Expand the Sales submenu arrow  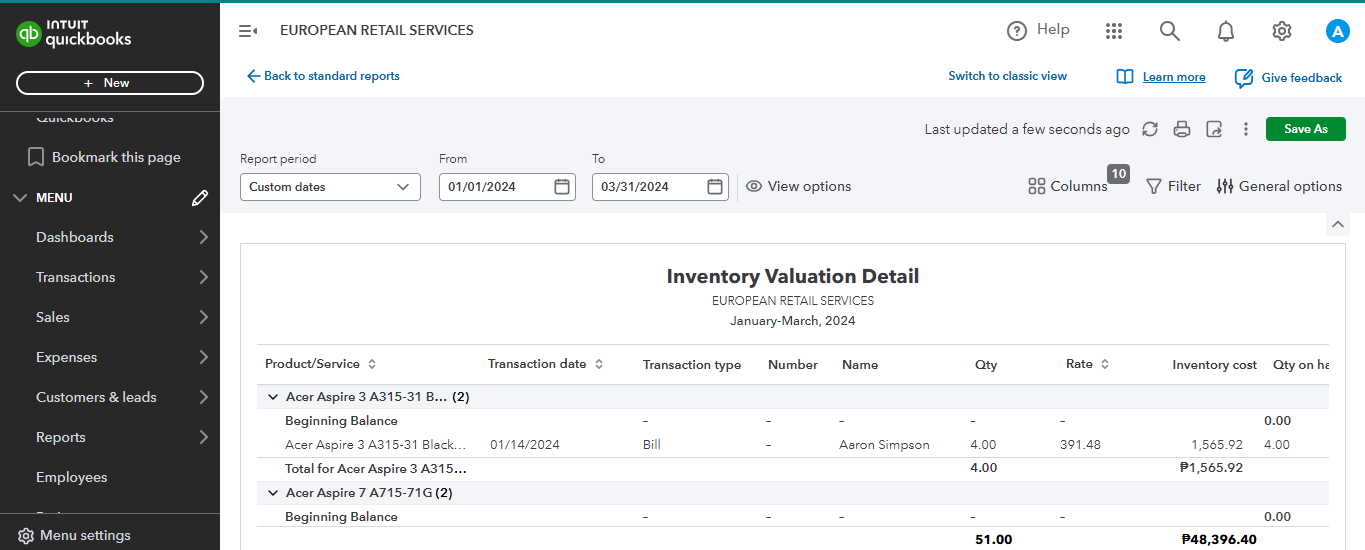[x=203, y=317]
